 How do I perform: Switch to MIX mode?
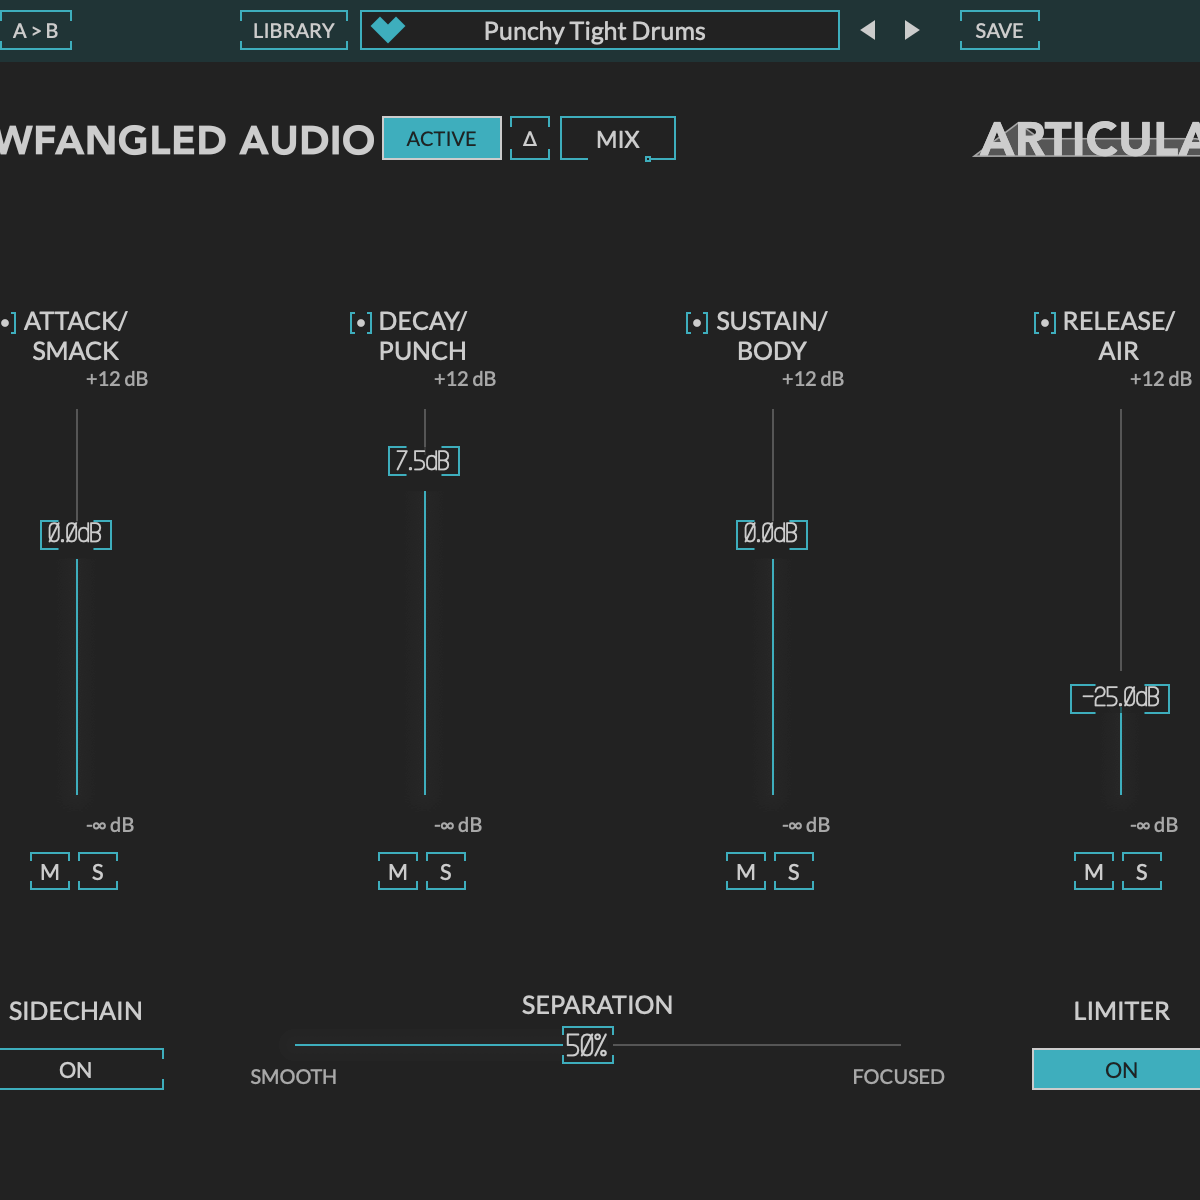click(x=617, y=138)
